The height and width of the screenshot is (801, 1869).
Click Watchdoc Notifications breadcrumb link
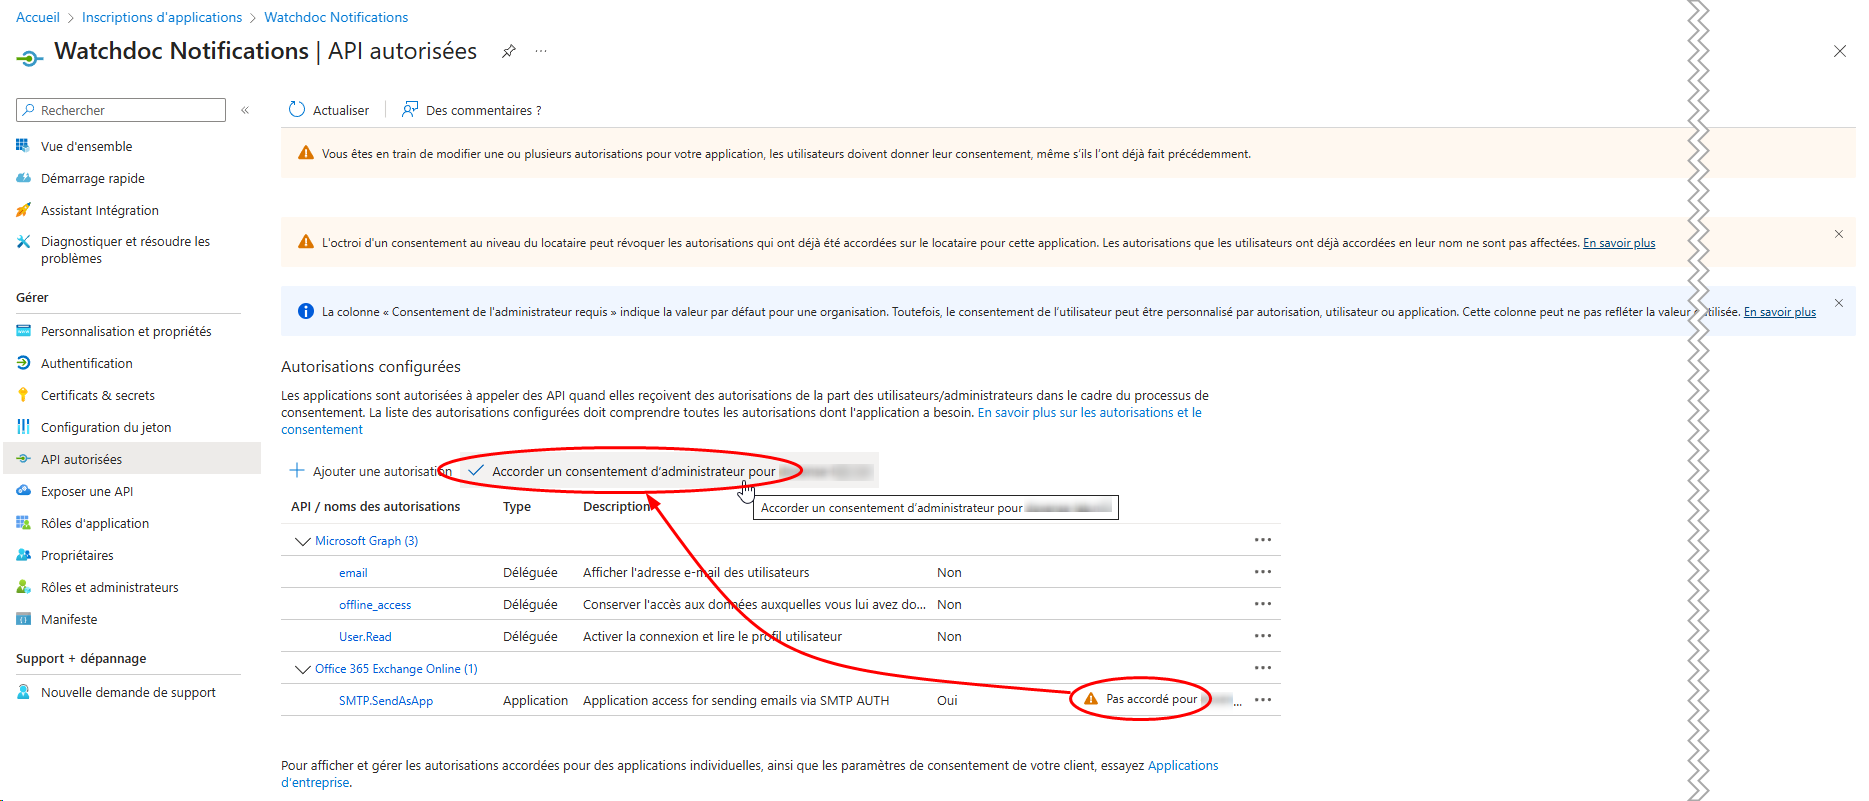(x=336, y=17)
